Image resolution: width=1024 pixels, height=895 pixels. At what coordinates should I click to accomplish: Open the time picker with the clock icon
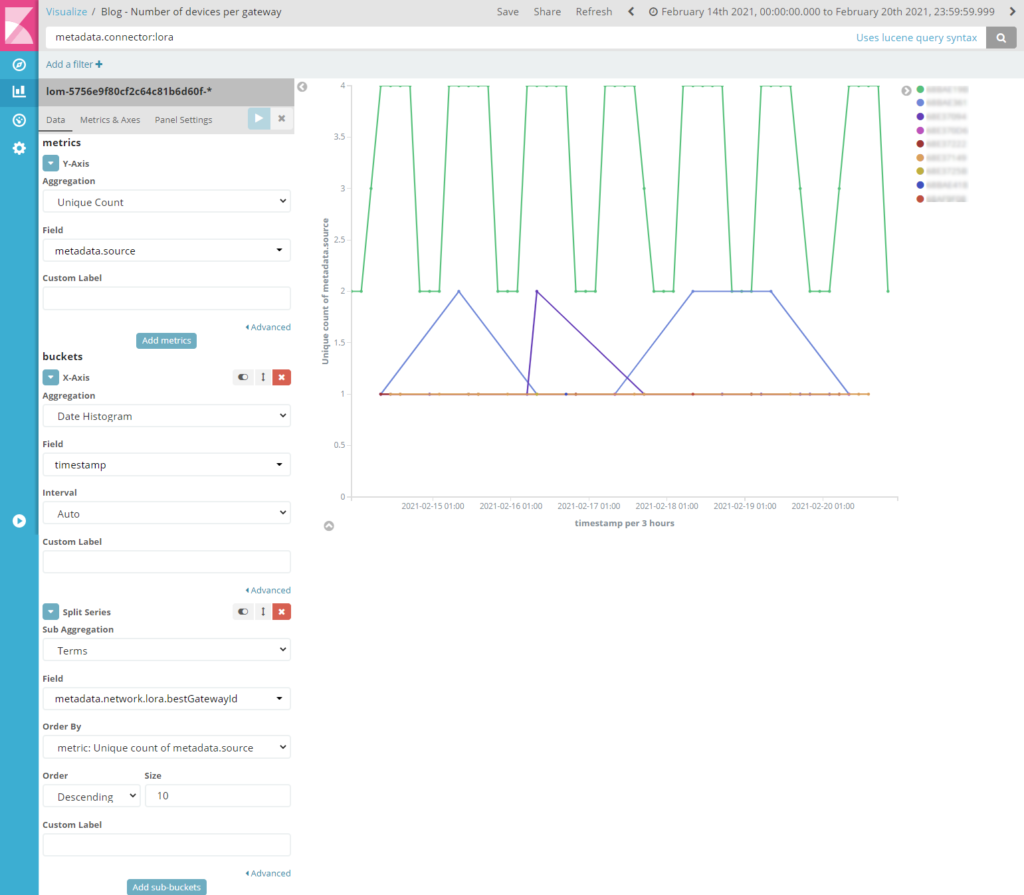653,12
